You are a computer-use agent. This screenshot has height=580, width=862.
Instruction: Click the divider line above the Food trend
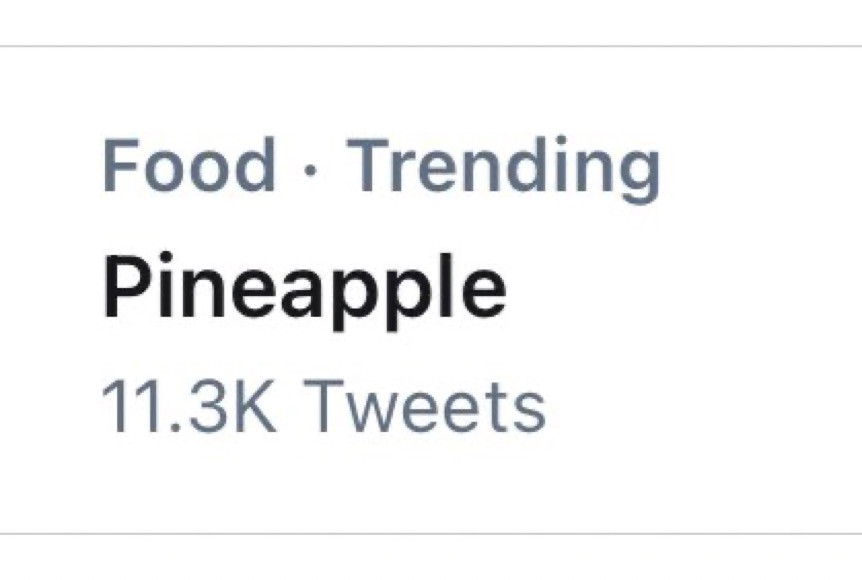[x=430, y=46]
